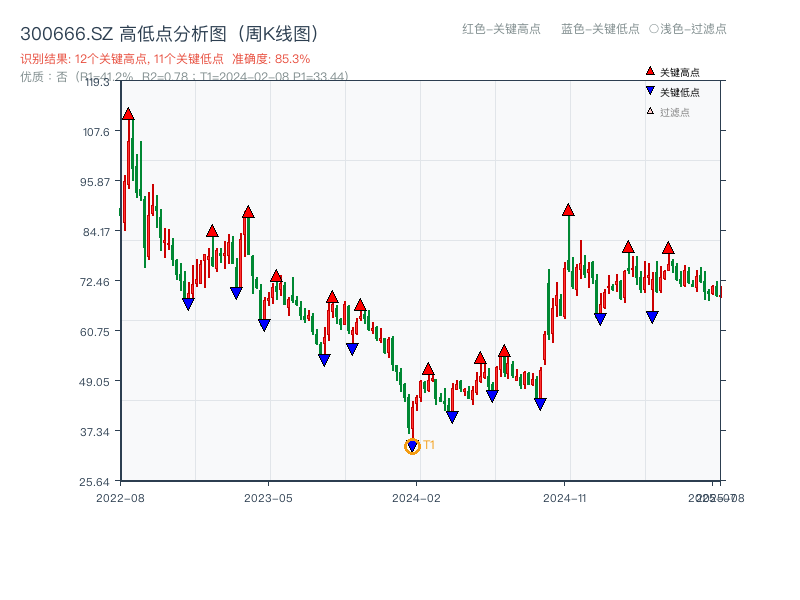Click the 107.6 y-axis label
The height and width of the screenshot is (600, 800).
click(96, 132)
